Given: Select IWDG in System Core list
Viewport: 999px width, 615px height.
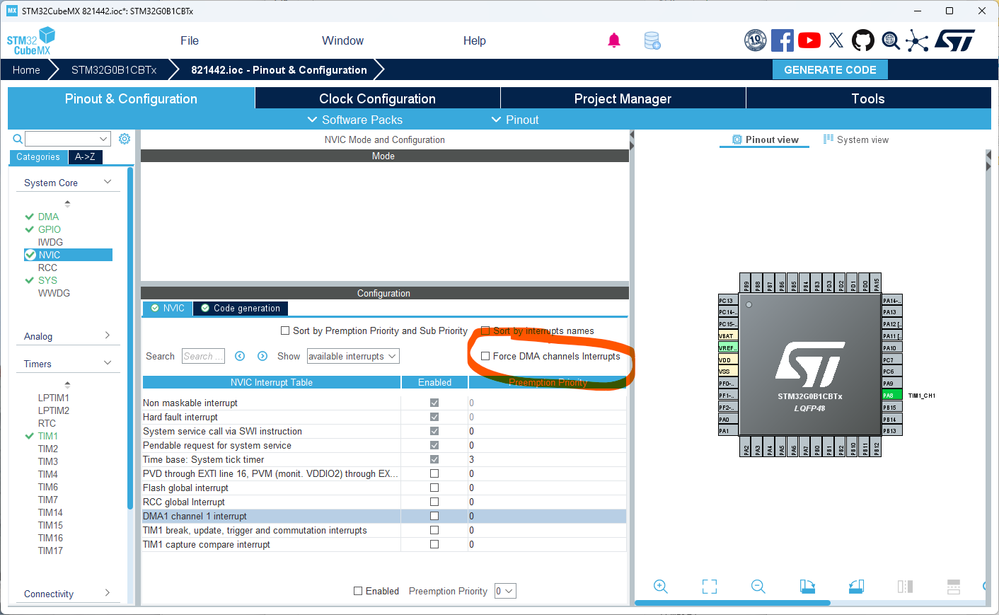Looking at the screenshot, I should click(x=50, y=242).
